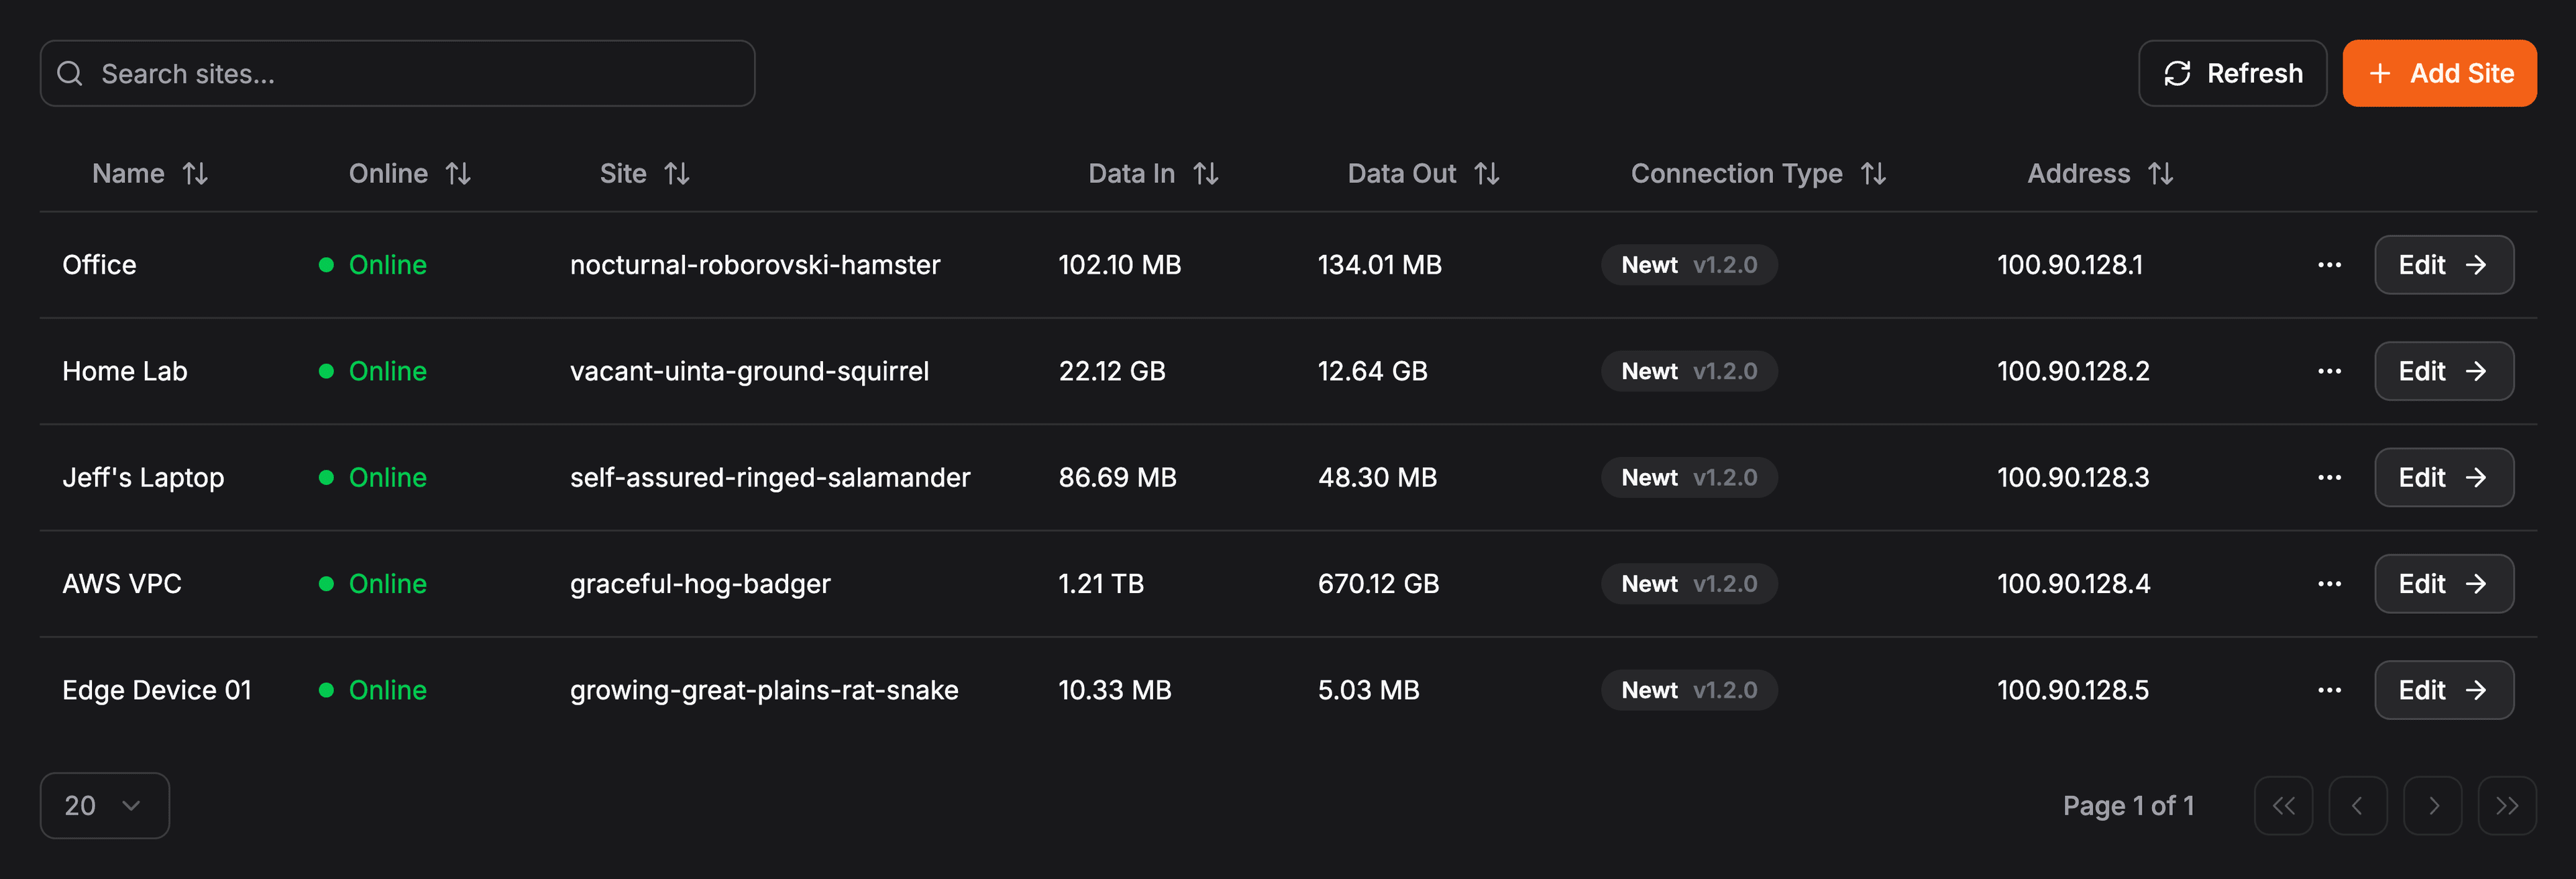Open more options menu for AWS VPC row

click(x=2329, y=584)
